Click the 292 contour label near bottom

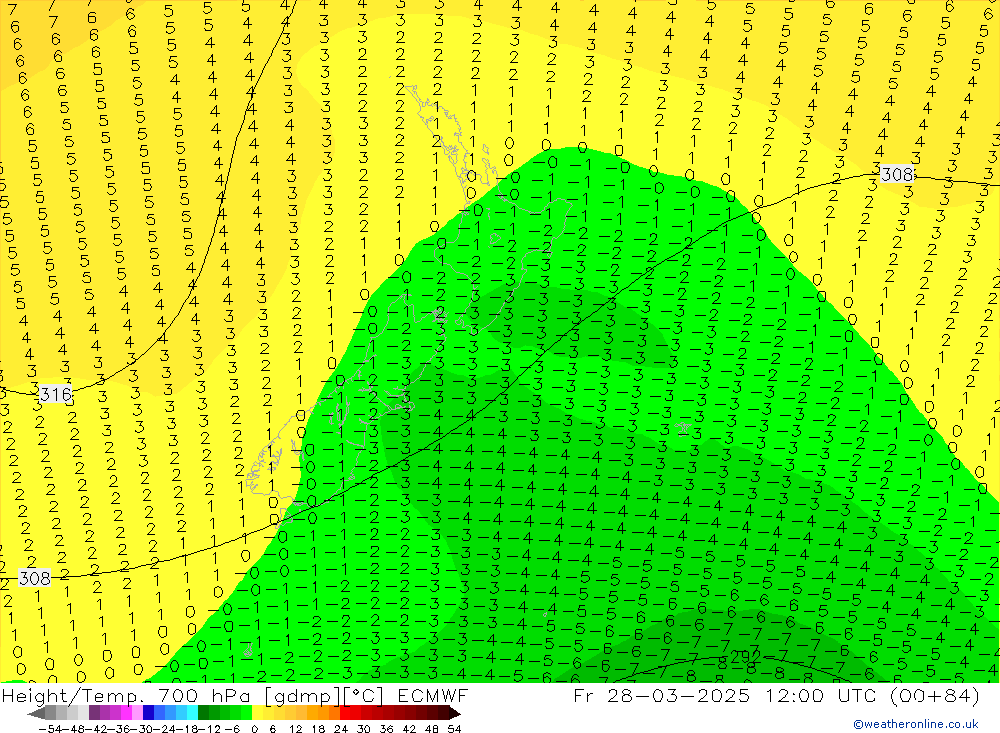coord(744,656)
